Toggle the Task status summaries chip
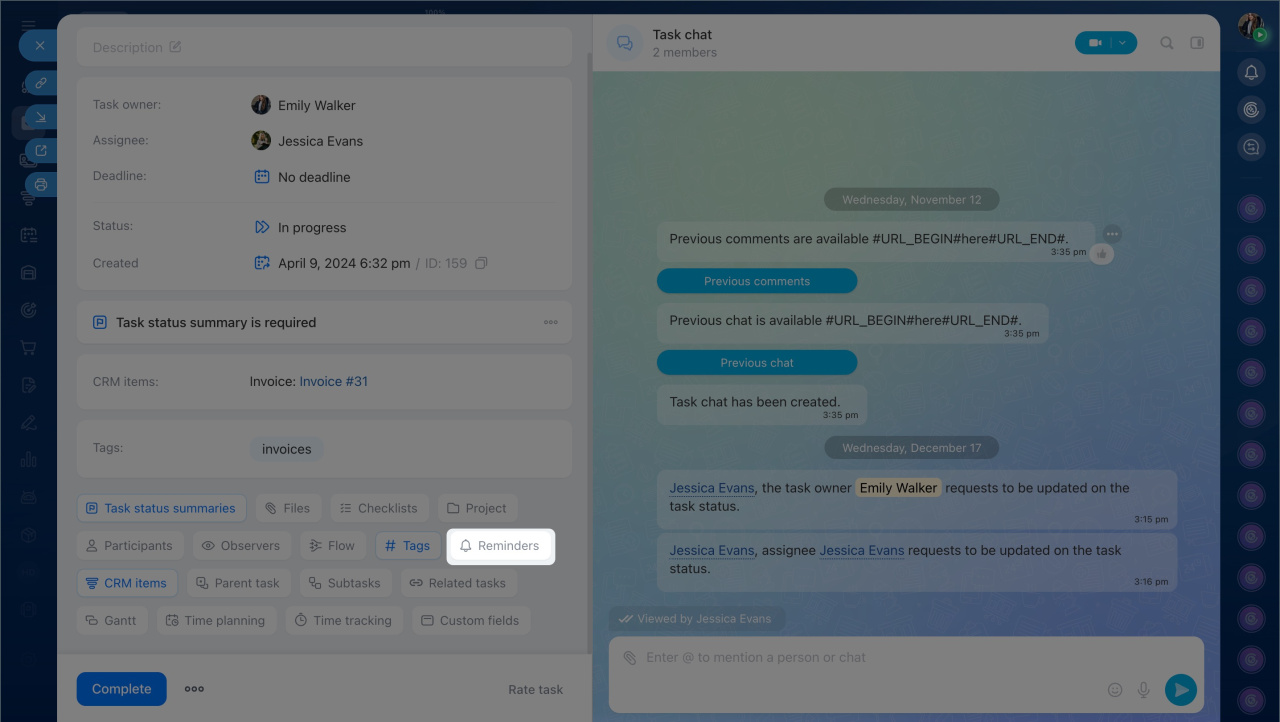 coord(161,508)
